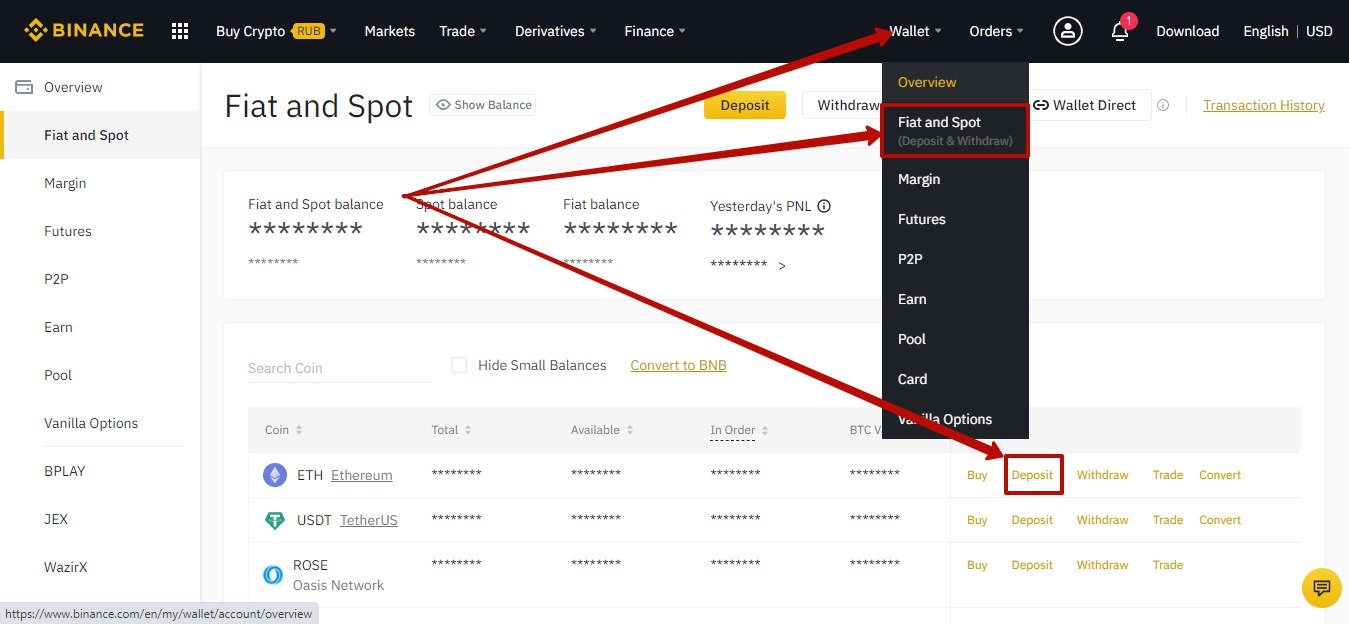This screenshot has width=1349, height=624.
Task: Click the info icon beside Wallet Direct
Action: pos(1163,105)
